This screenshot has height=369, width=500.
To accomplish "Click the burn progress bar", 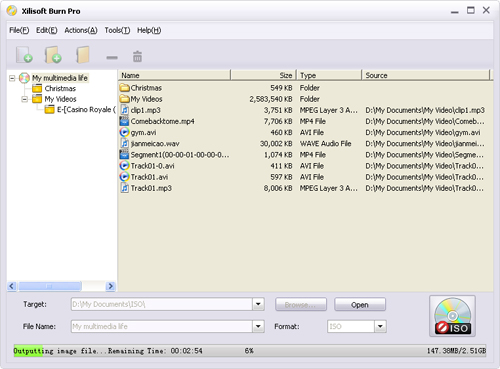I will 250,351.
